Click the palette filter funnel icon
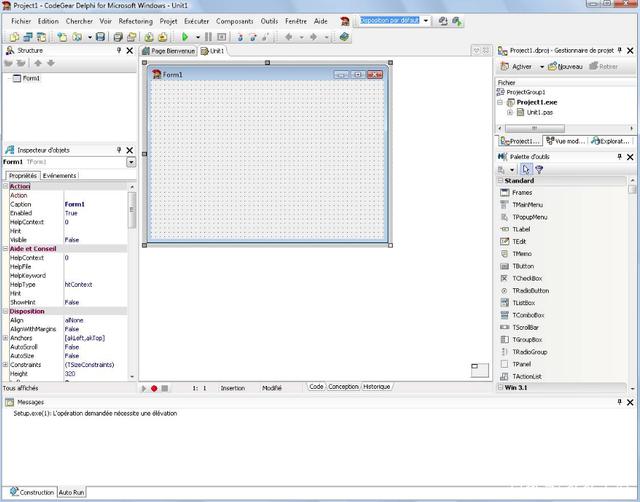The image size is (640, 502). click(x=539, y=169)
